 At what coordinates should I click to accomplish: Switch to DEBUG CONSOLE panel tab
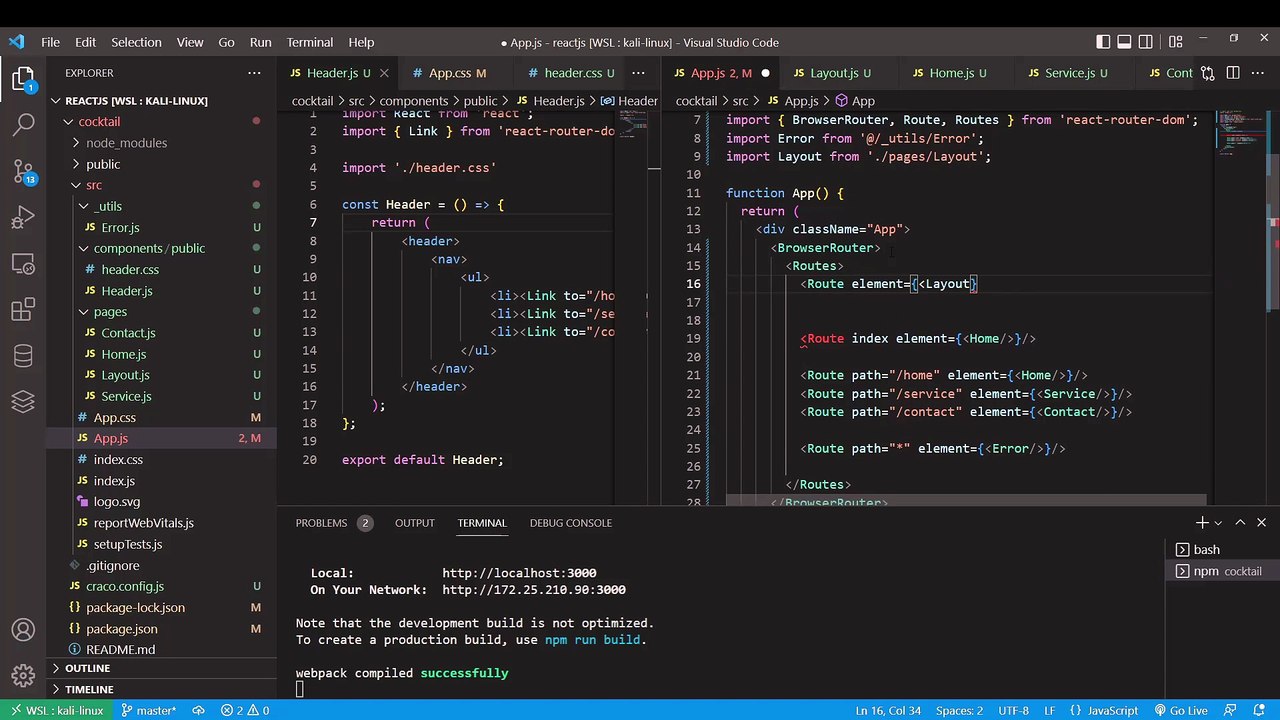click(x=570, y=523)
